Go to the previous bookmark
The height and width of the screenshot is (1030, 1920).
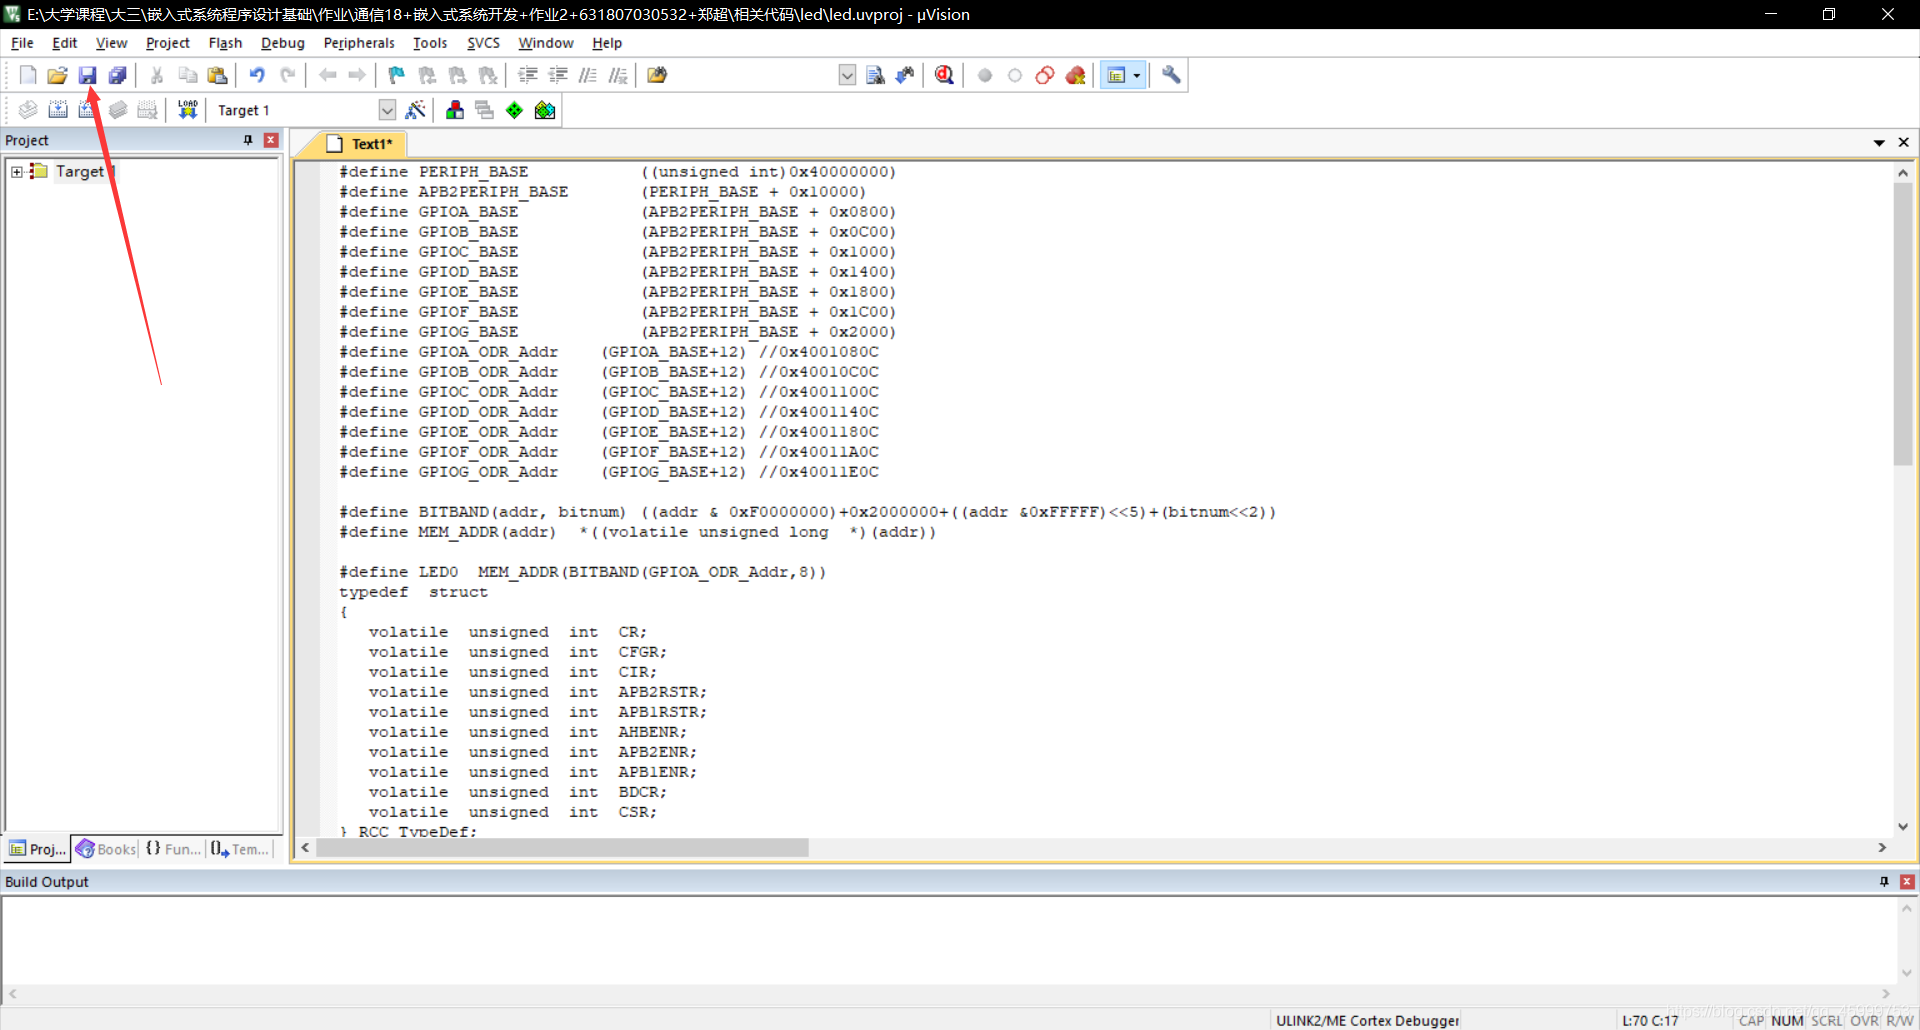[x=427, y=75]
